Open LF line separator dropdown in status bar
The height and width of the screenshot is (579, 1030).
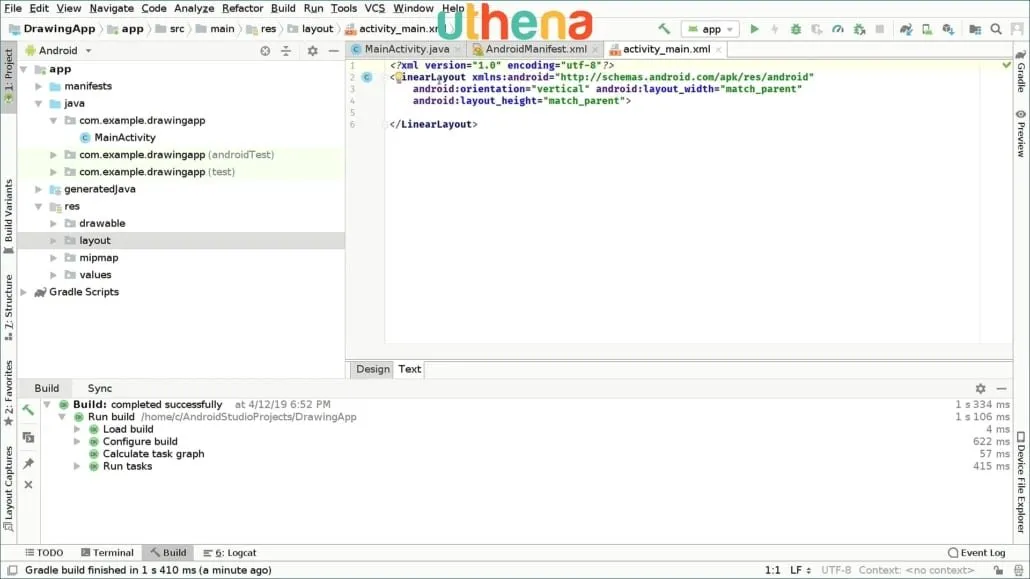pyautogui.click(x=800, y=570)
